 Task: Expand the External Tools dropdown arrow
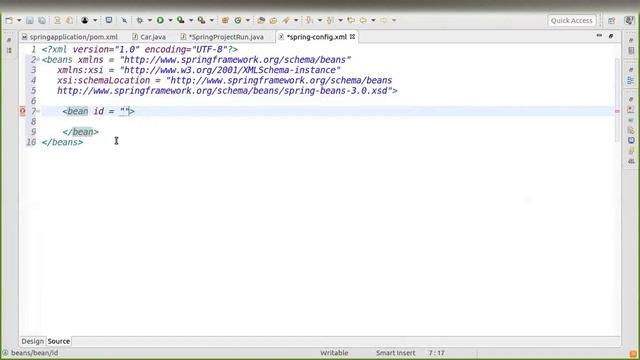211,20
